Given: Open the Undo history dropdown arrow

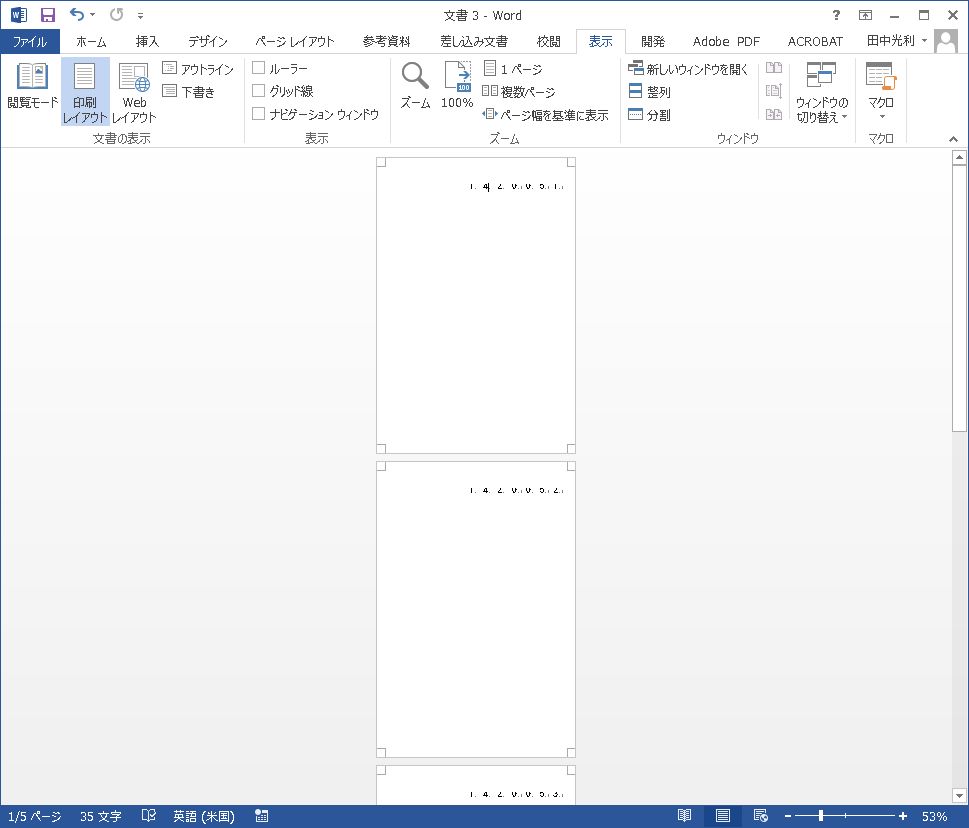Looking at the screenshot, I should (x=93, y=14).
